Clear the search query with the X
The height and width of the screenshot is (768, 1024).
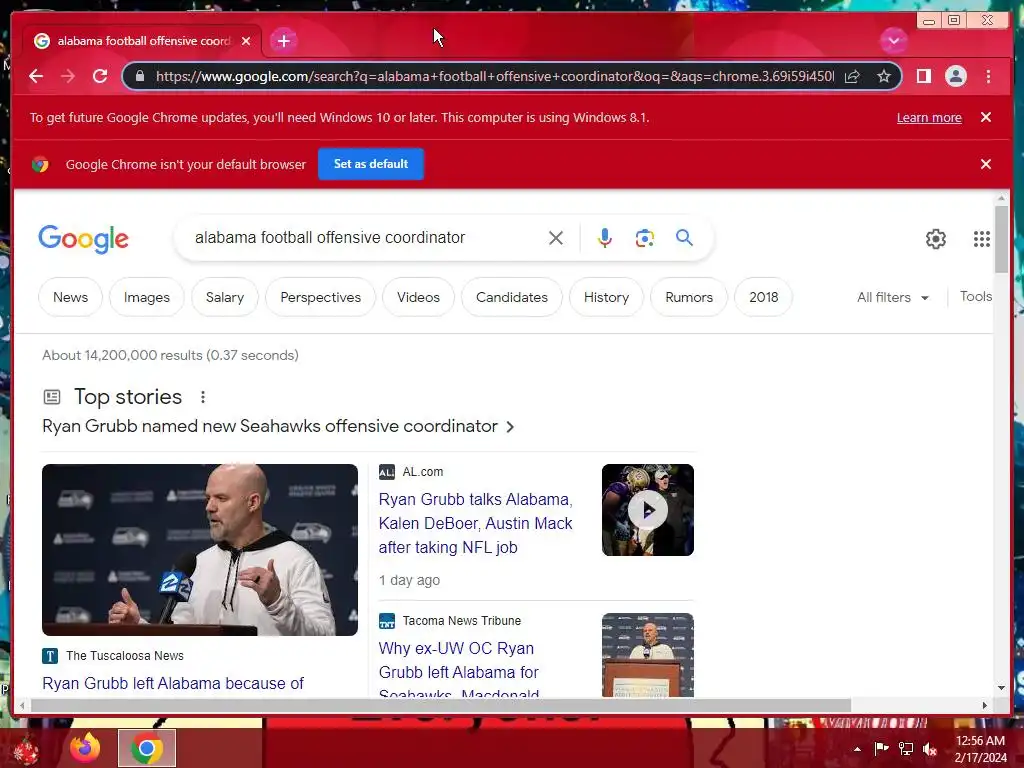pyautogui.click(x=556, y=238)
